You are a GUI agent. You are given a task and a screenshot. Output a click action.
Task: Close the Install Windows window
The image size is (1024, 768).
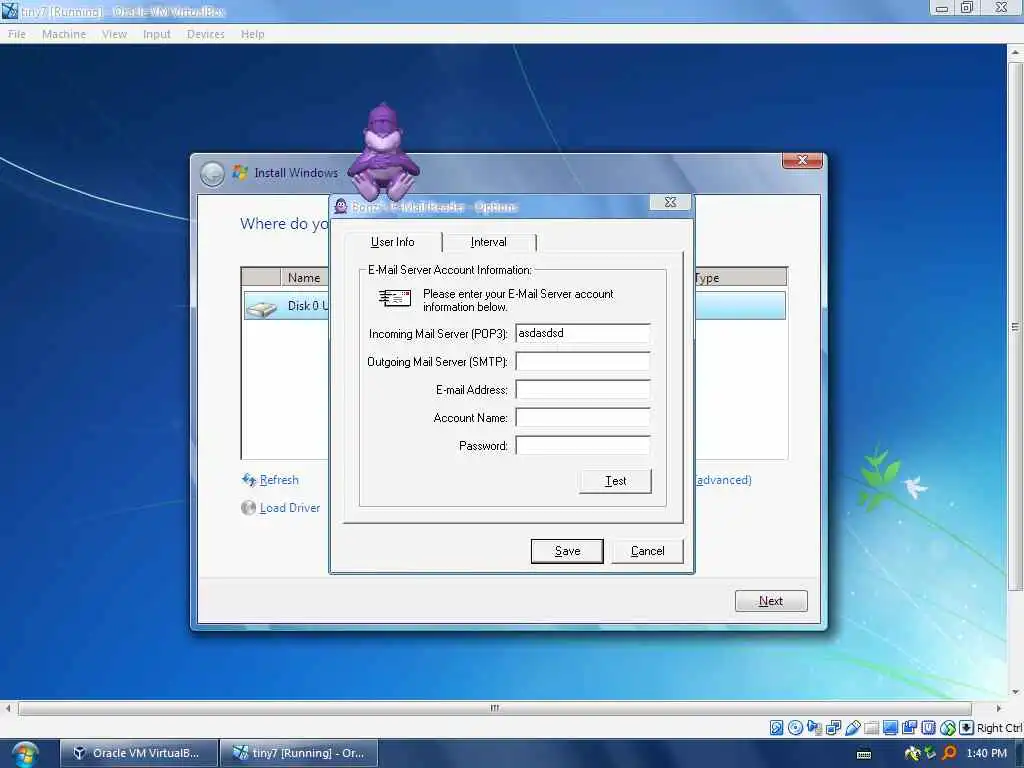802,160
